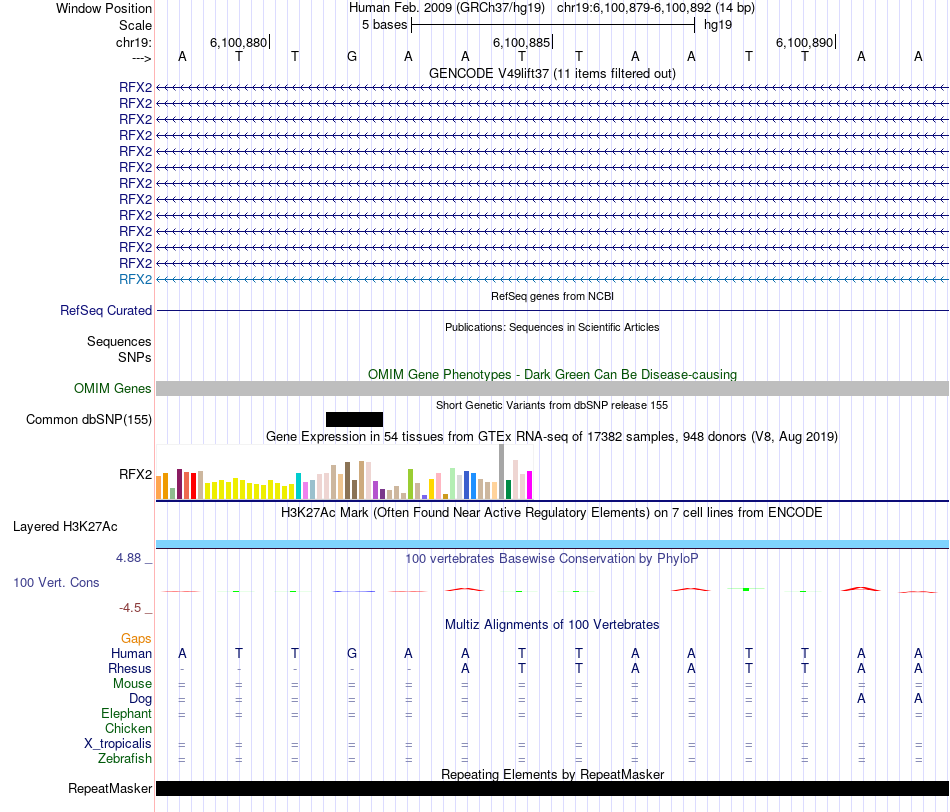Screen dimensions: 950x812
Task: Open the 'RefSeq genes from NCBI' track title
Action: [x=552, y=296]
